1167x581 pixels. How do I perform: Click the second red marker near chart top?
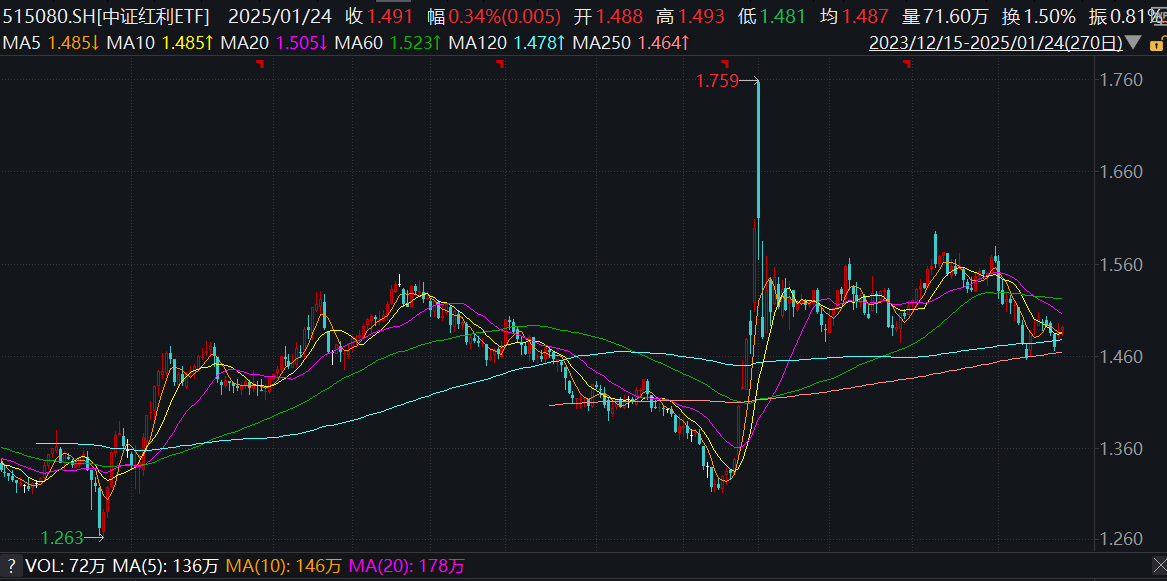coord(500,64)
